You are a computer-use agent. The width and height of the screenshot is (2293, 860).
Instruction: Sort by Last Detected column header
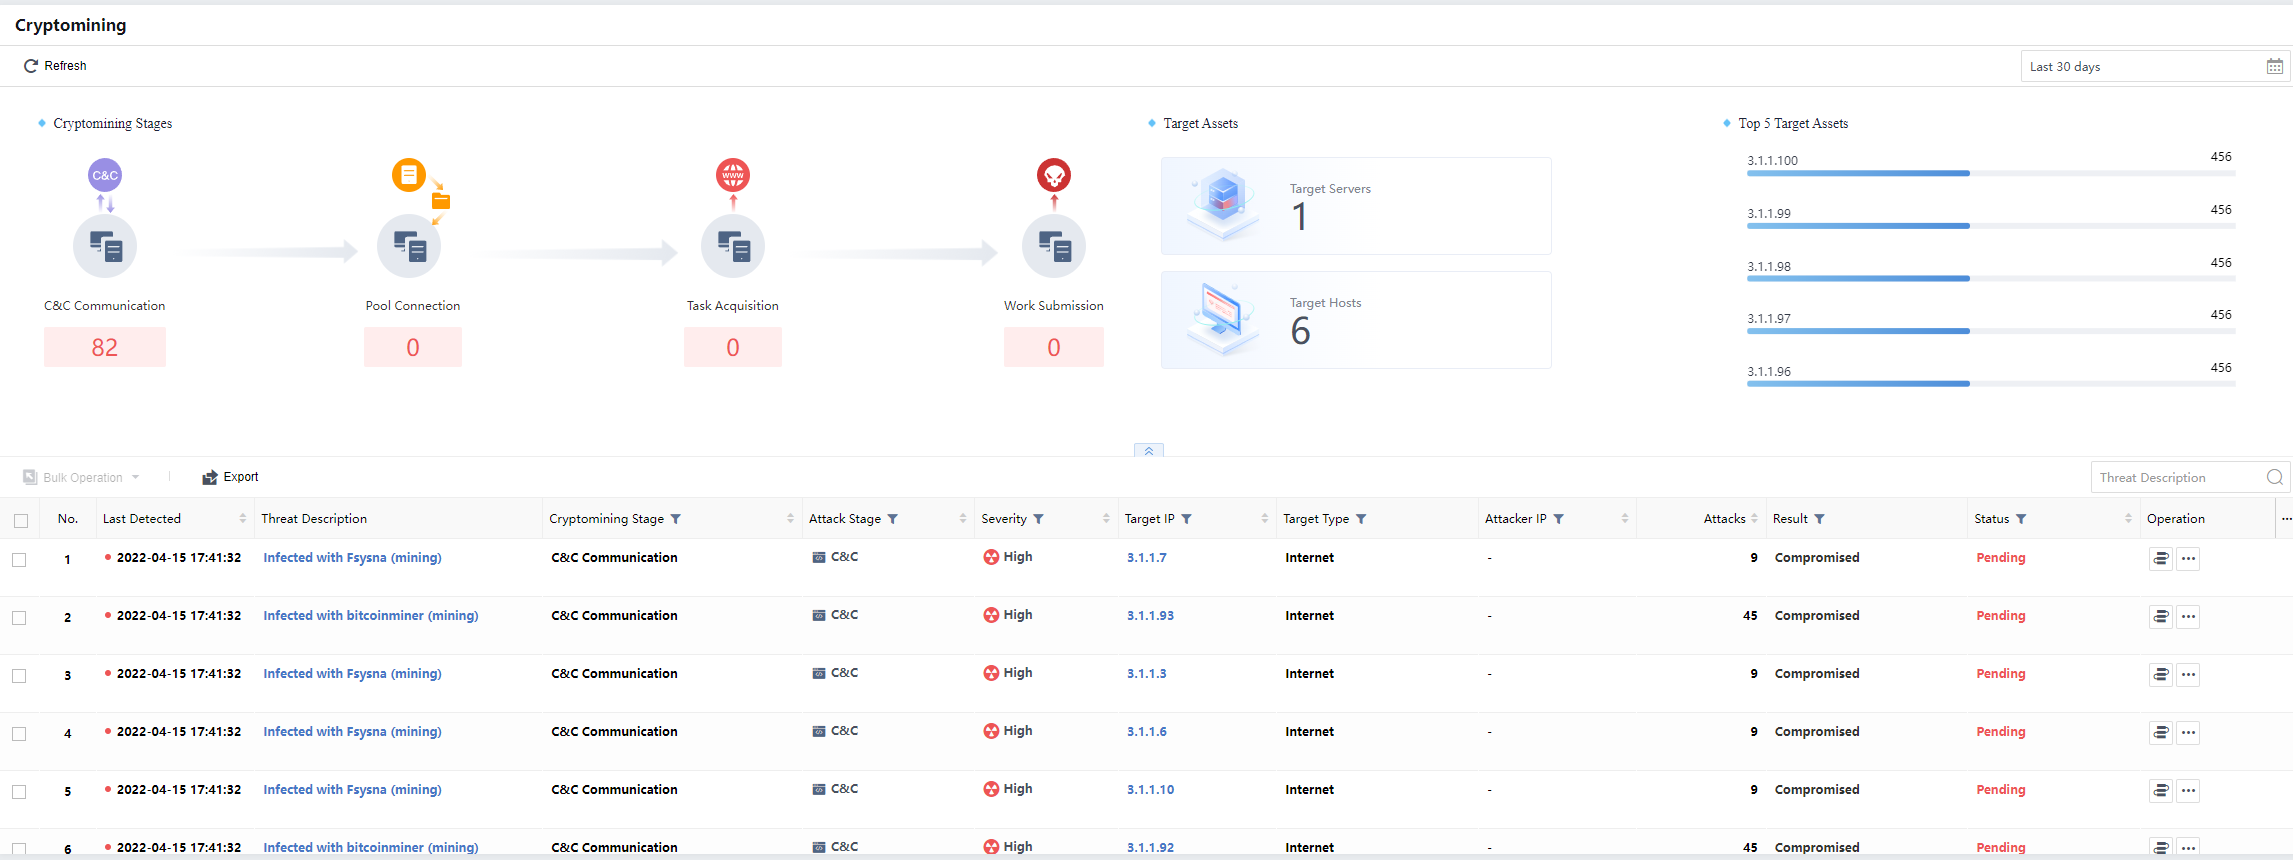(142, 519)
